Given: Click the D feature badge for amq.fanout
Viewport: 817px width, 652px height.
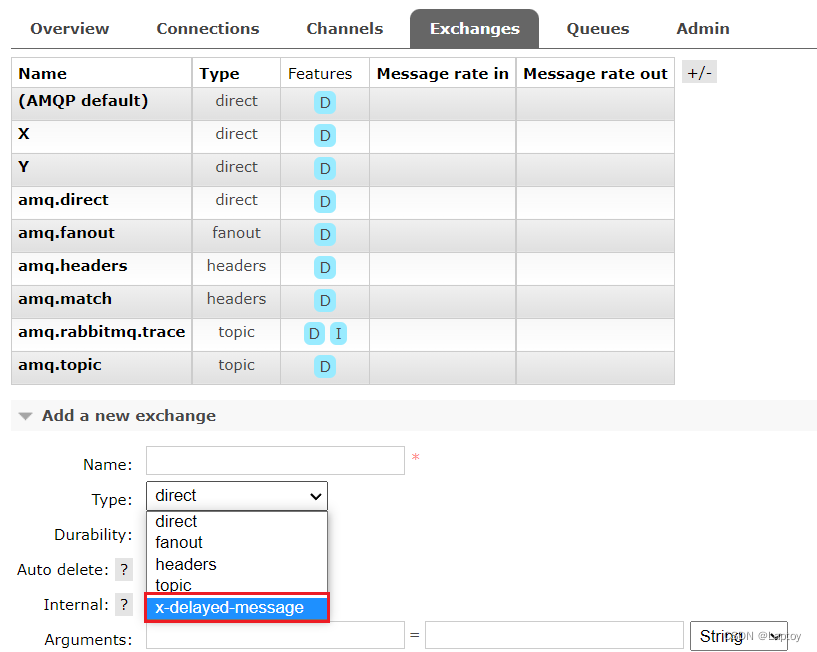Looking at the screenshot, I should click(325, 235).
